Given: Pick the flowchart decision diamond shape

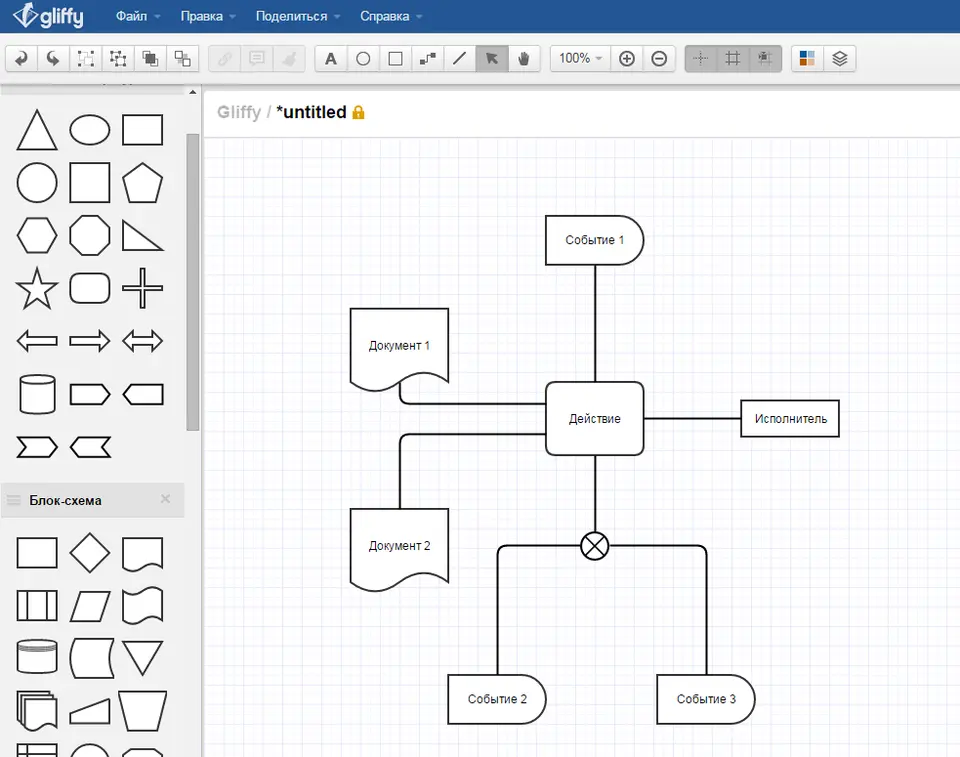Looking at the screenshot, I should coord(90,552).
